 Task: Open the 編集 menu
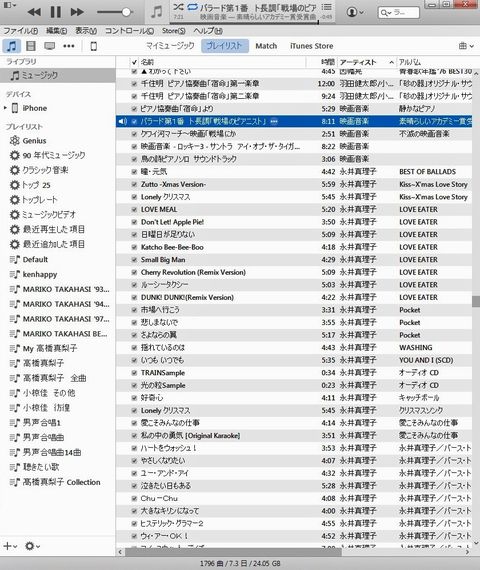[56, 31]
